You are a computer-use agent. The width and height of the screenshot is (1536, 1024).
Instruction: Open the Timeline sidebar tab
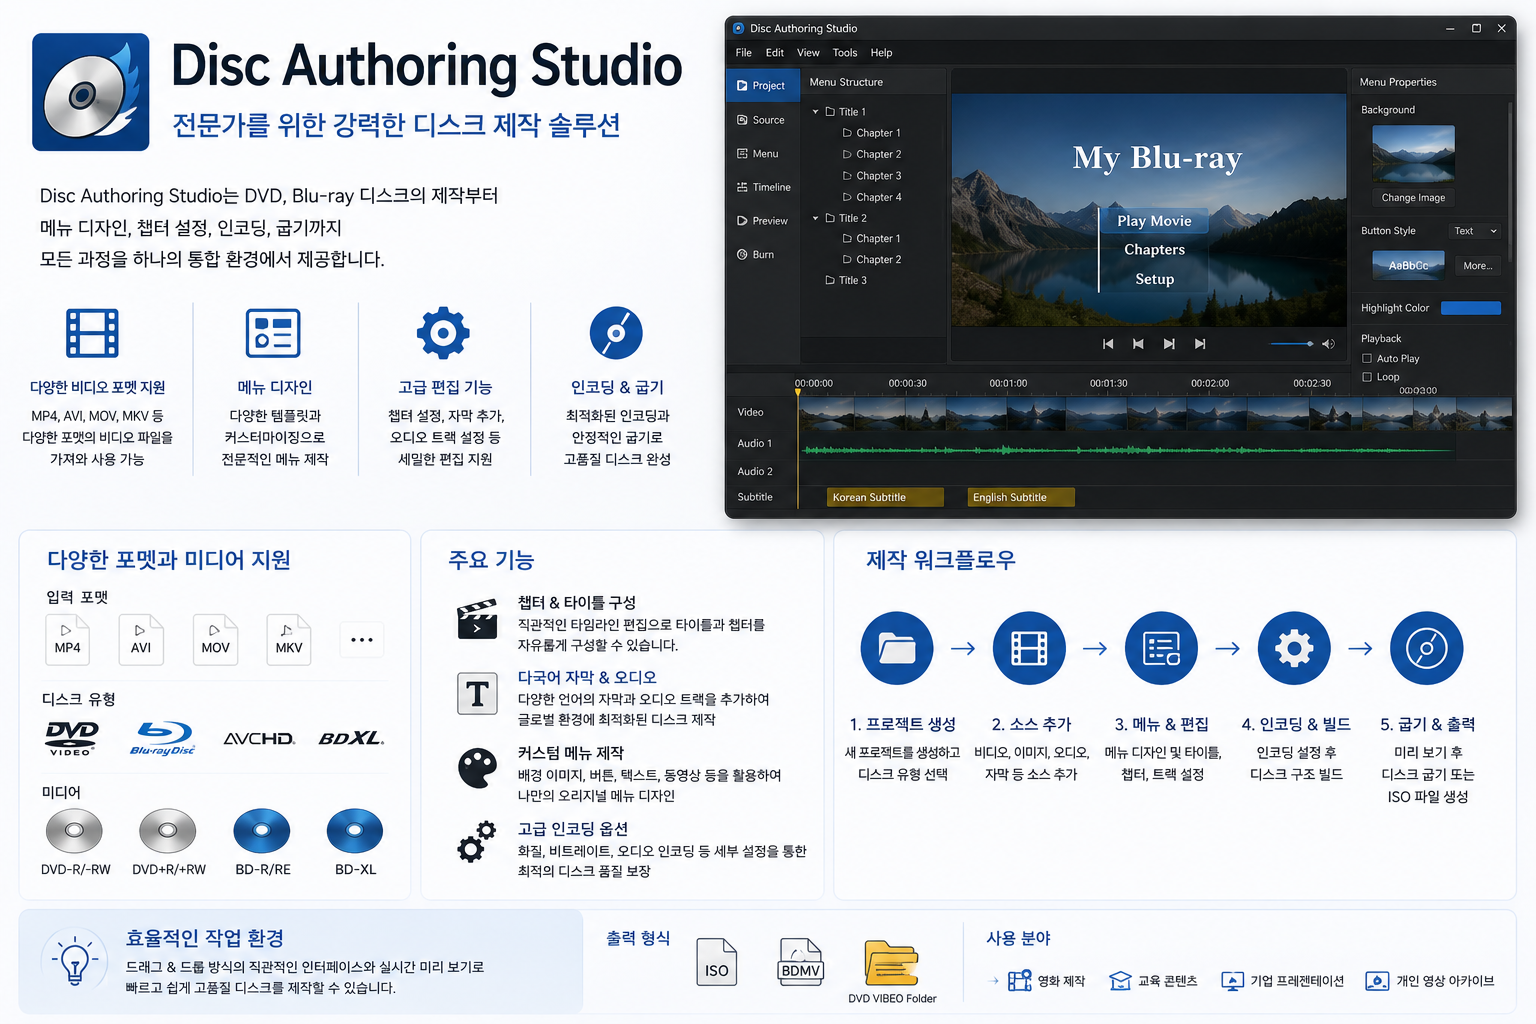tap(762, 187)
